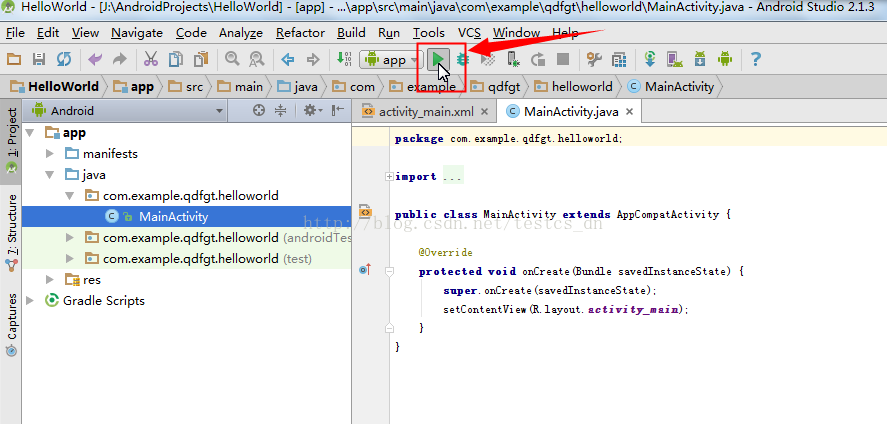887x424 pixels.
Task: Open the Build menu
Action: pos(351,33)
